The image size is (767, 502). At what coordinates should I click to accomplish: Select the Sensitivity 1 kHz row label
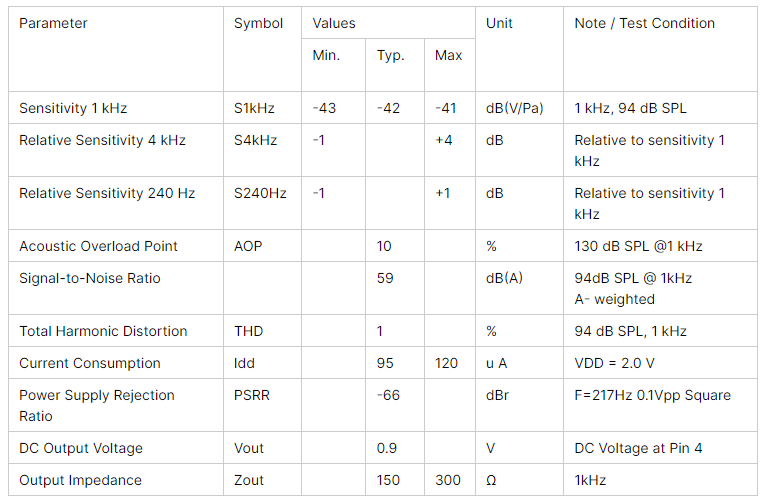click(73, 108)
